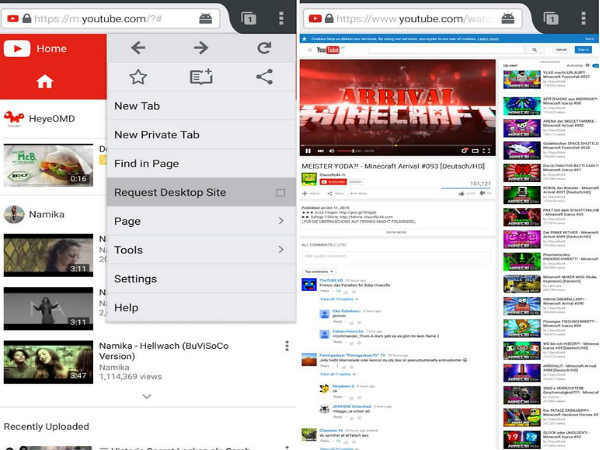Tap the share icon in the browser menu
This screenshot has width=600, height=450.
point(264,77)
